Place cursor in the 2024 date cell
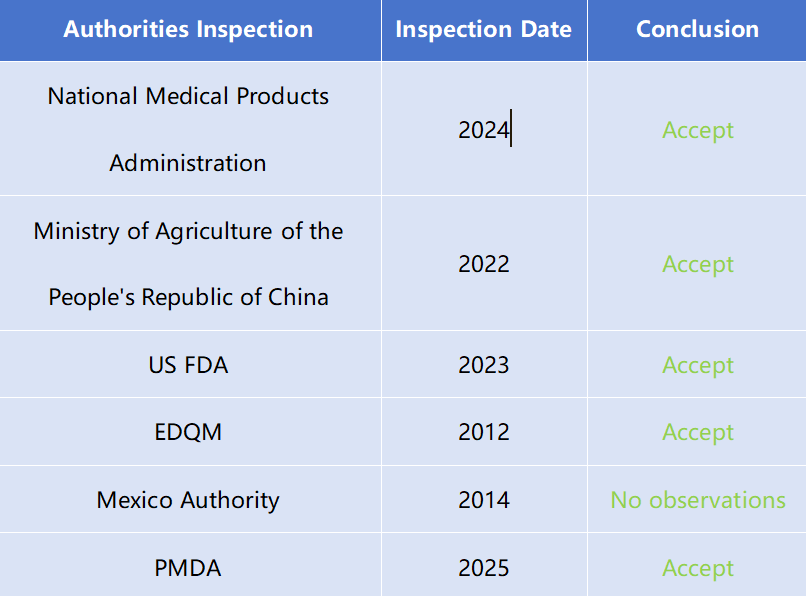Image resolution: width=806 pixels, height=596 pixels. (484, 129)
